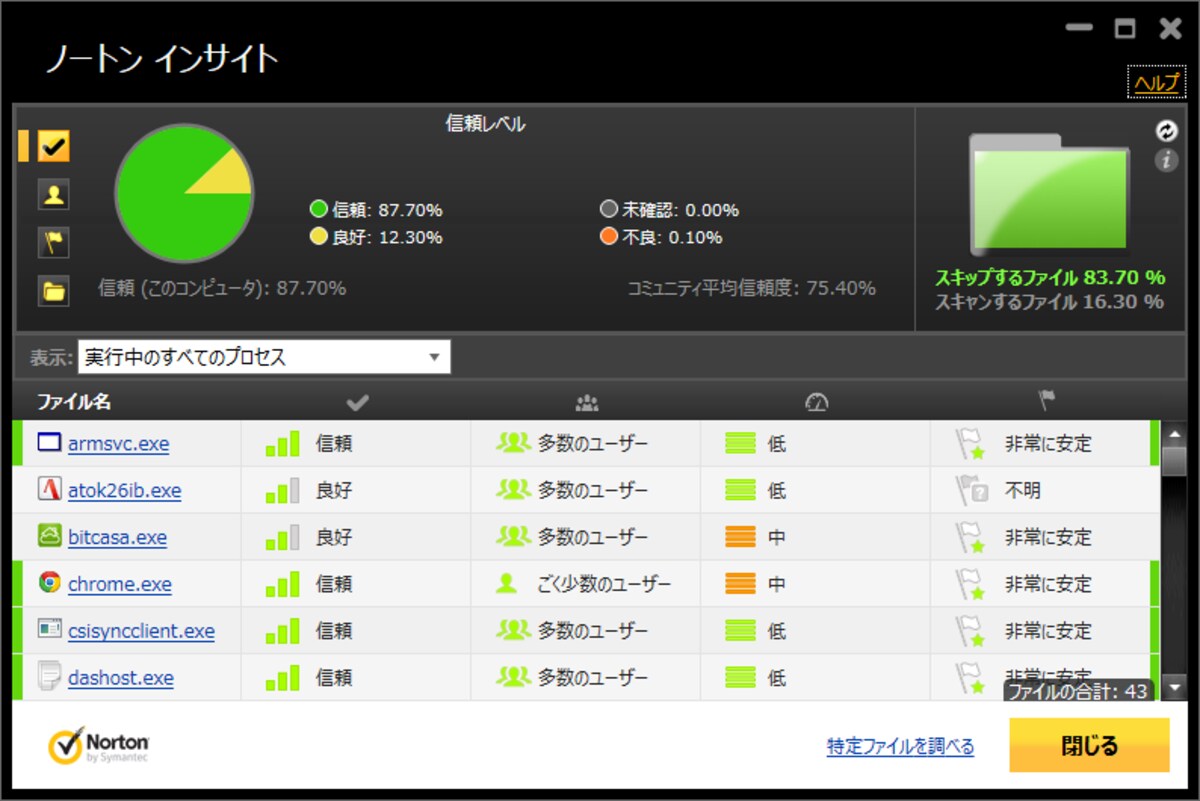Sort by the stability flag column header
The height and width of the screenshot is (801, 1200).
1046,402
